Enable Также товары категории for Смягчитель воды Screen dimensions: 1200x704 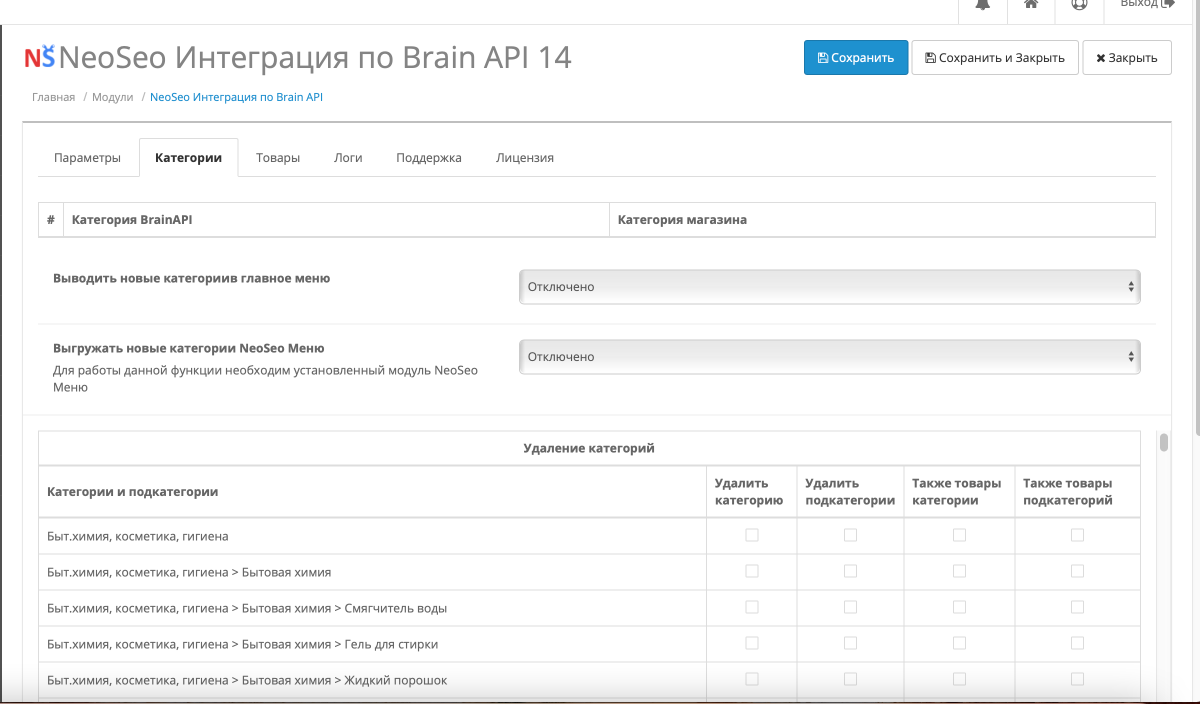[x=959, y=608]
